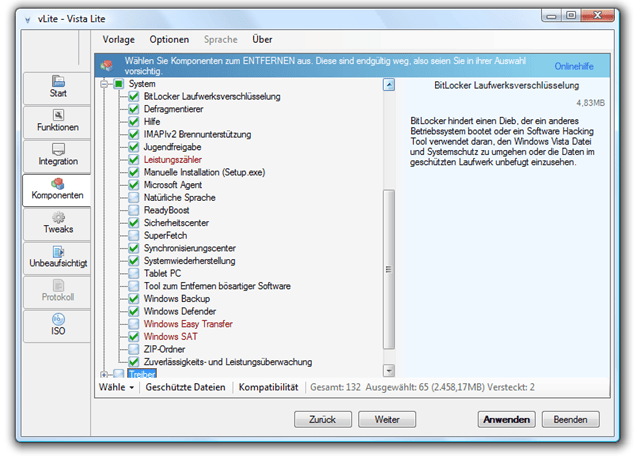Image resolution: width=640 pixels, height=456 pixels.
Task: Open the Tweaks gear section
Action: point(58,223)
